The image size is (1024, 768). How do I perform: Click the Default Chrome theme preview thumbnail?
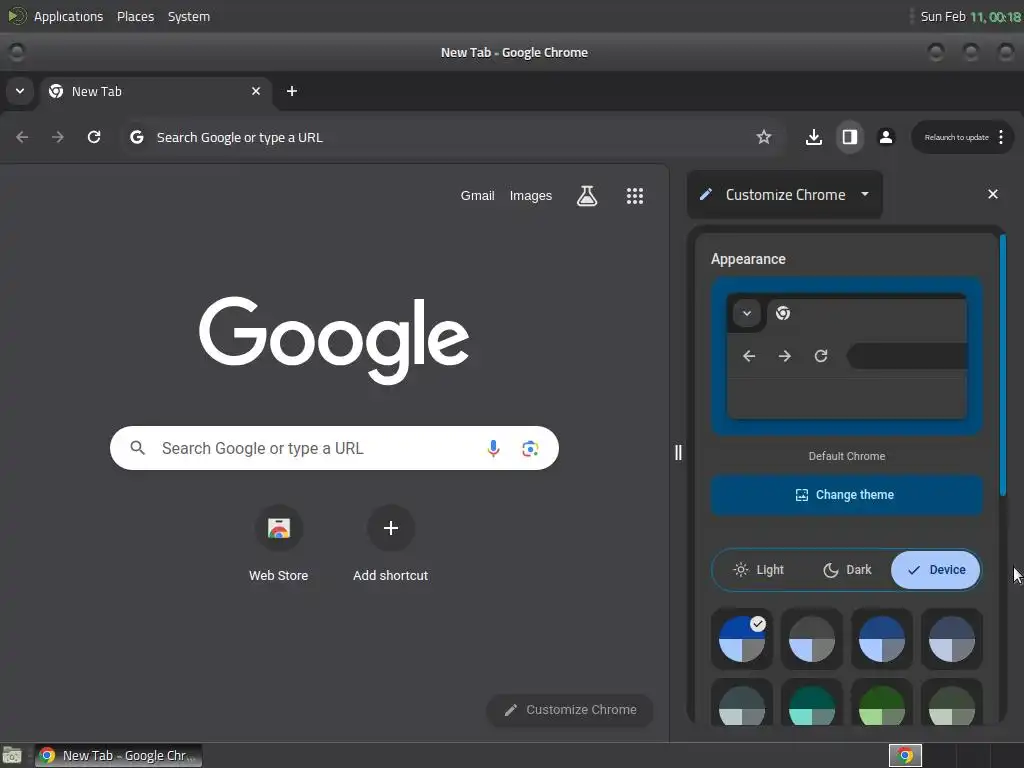click(846, 357)
